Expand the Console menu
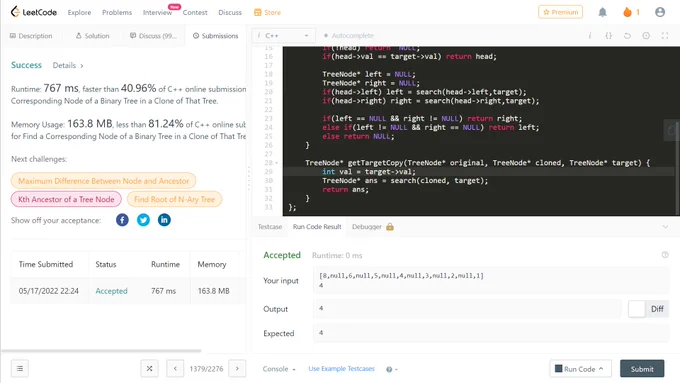 tap(279, 369)
